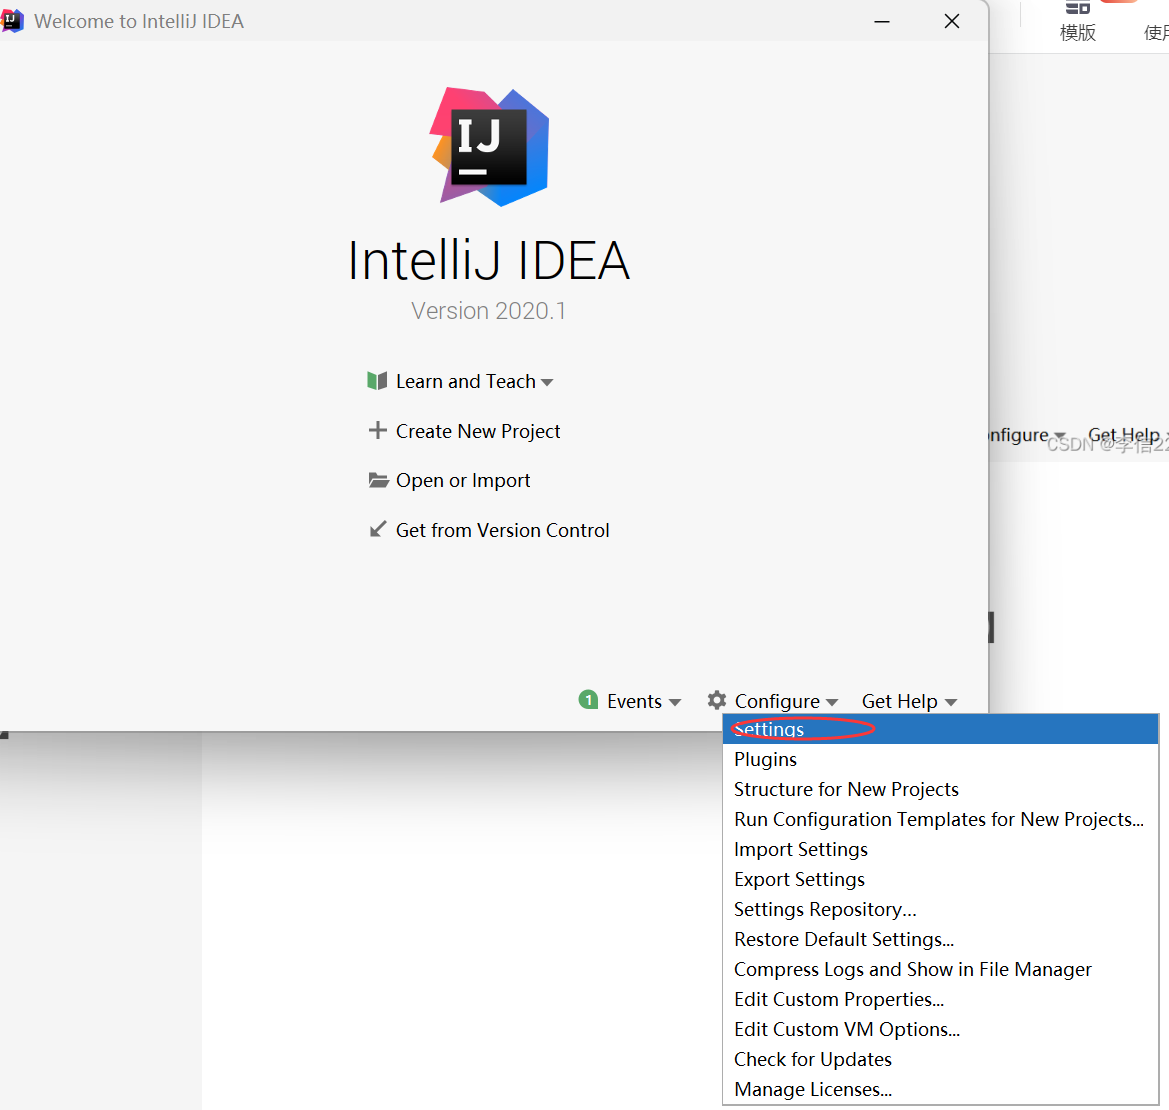This screenshot has height=1110, width=1169.
Task: Click the Get Help label
Action: [x=899, y=701]
